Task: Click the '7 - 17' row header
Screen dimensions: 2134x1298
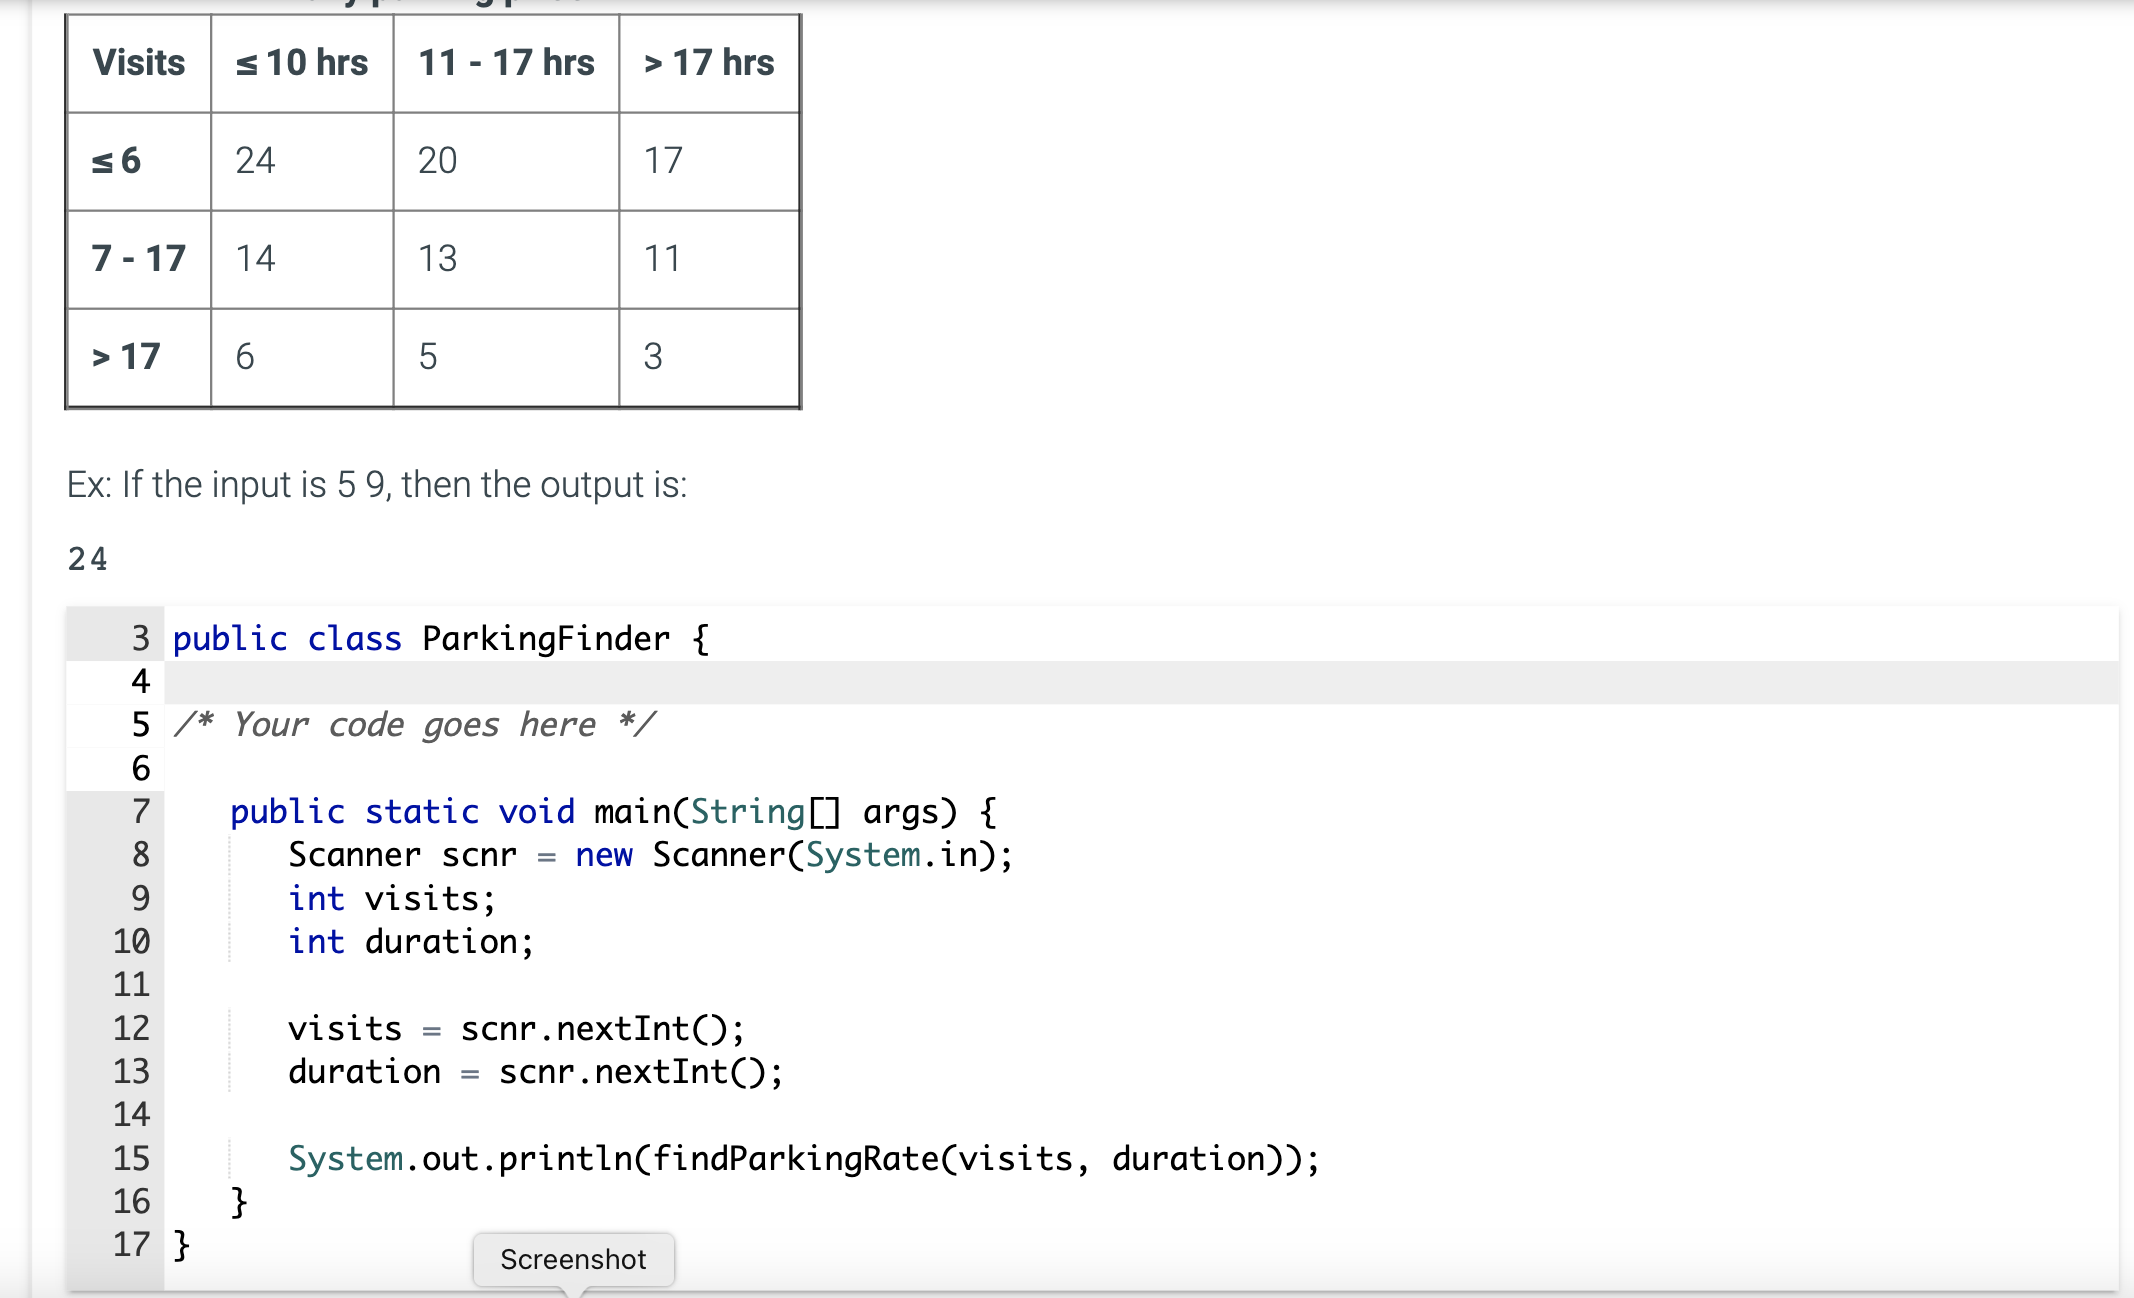Action: (x=139, y=259)
